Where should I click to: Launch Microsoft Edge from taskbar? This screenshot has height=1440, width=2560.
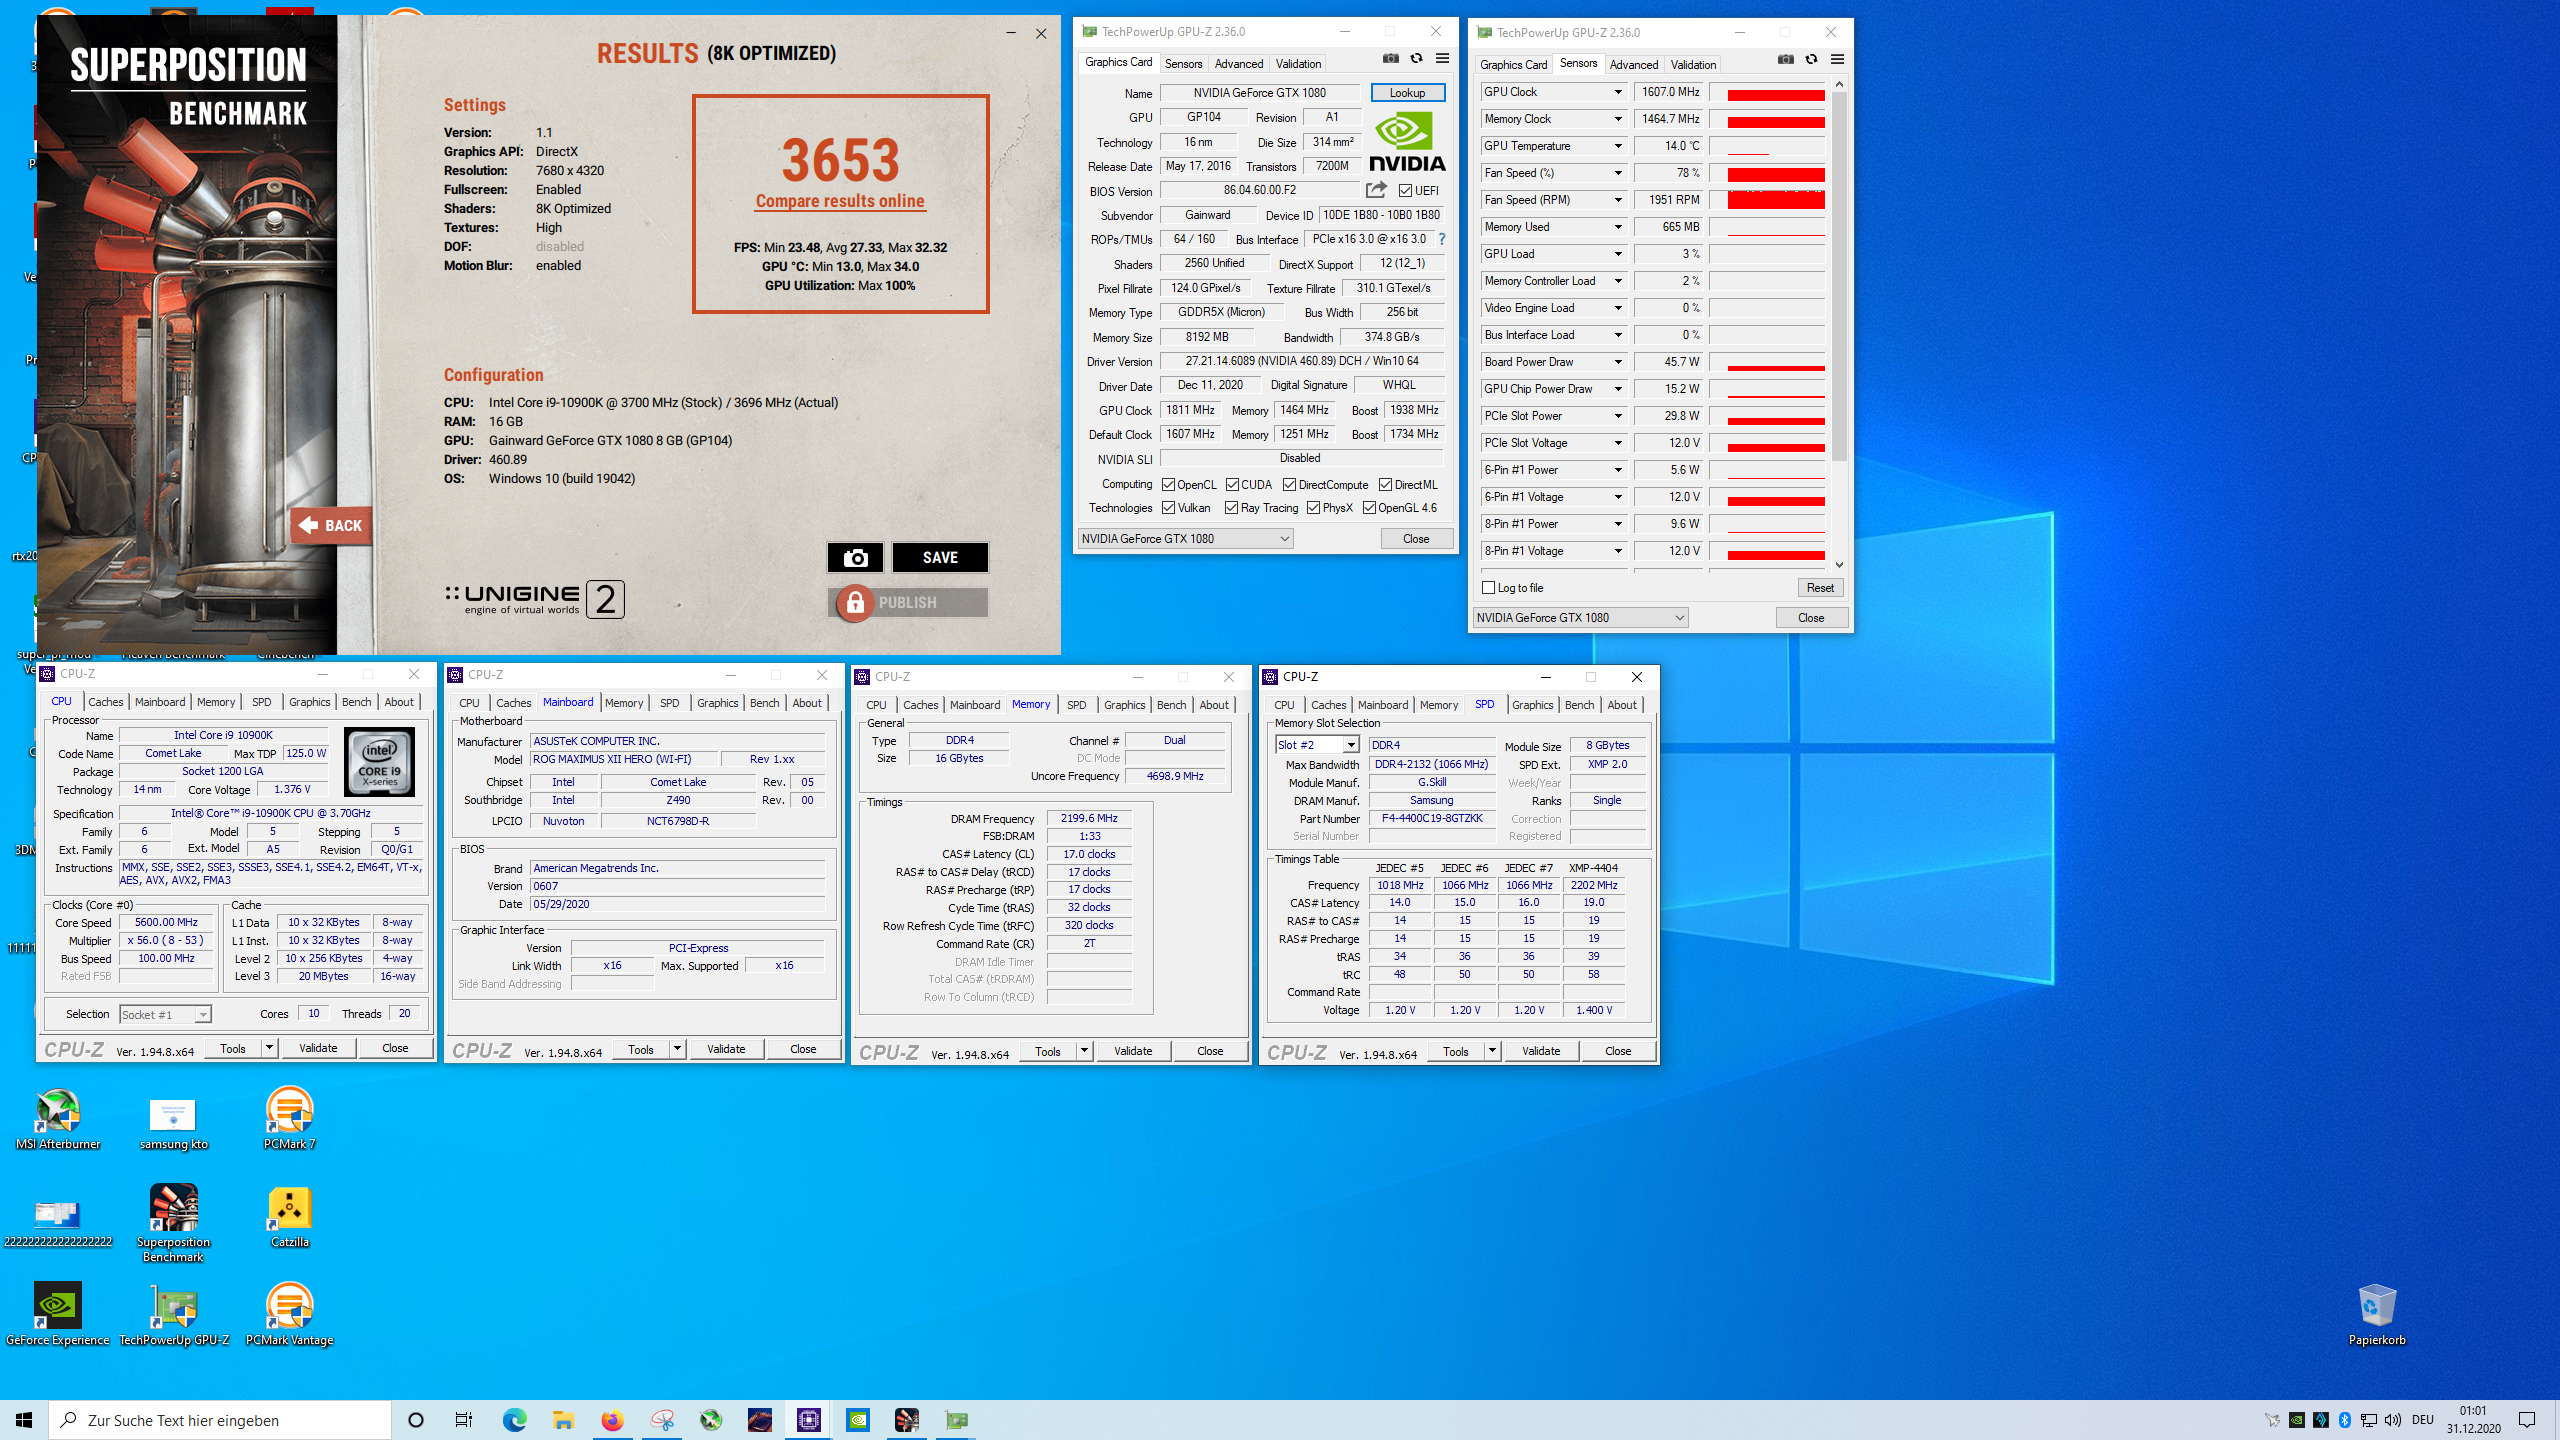[514, 1420]
